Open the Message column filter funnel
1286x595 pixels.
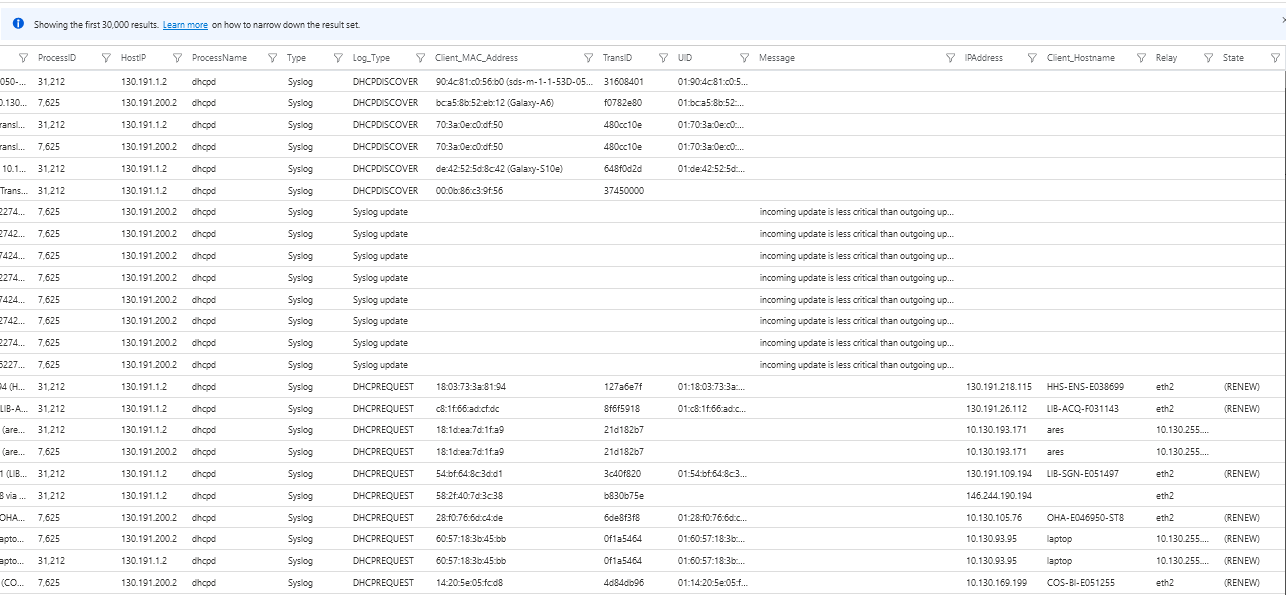pyautogui.click(x=744, y=57)
